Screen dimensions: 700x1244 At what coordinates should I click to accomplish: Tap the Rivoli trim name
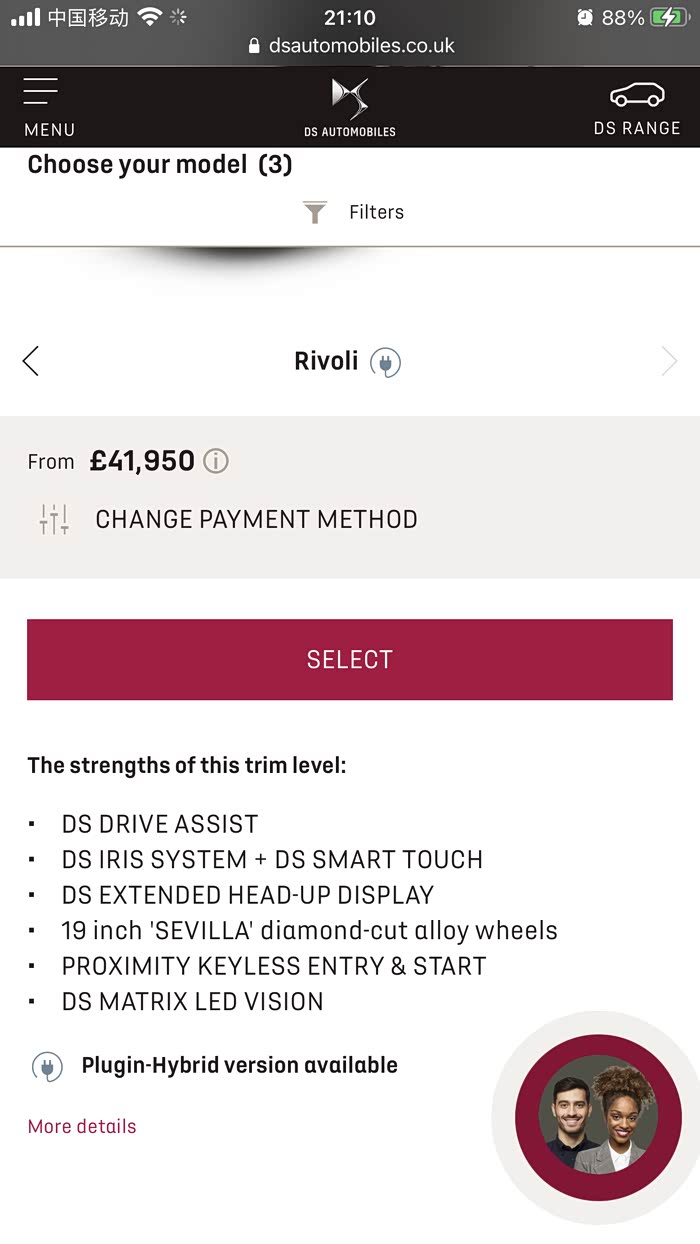coord(326,361)
